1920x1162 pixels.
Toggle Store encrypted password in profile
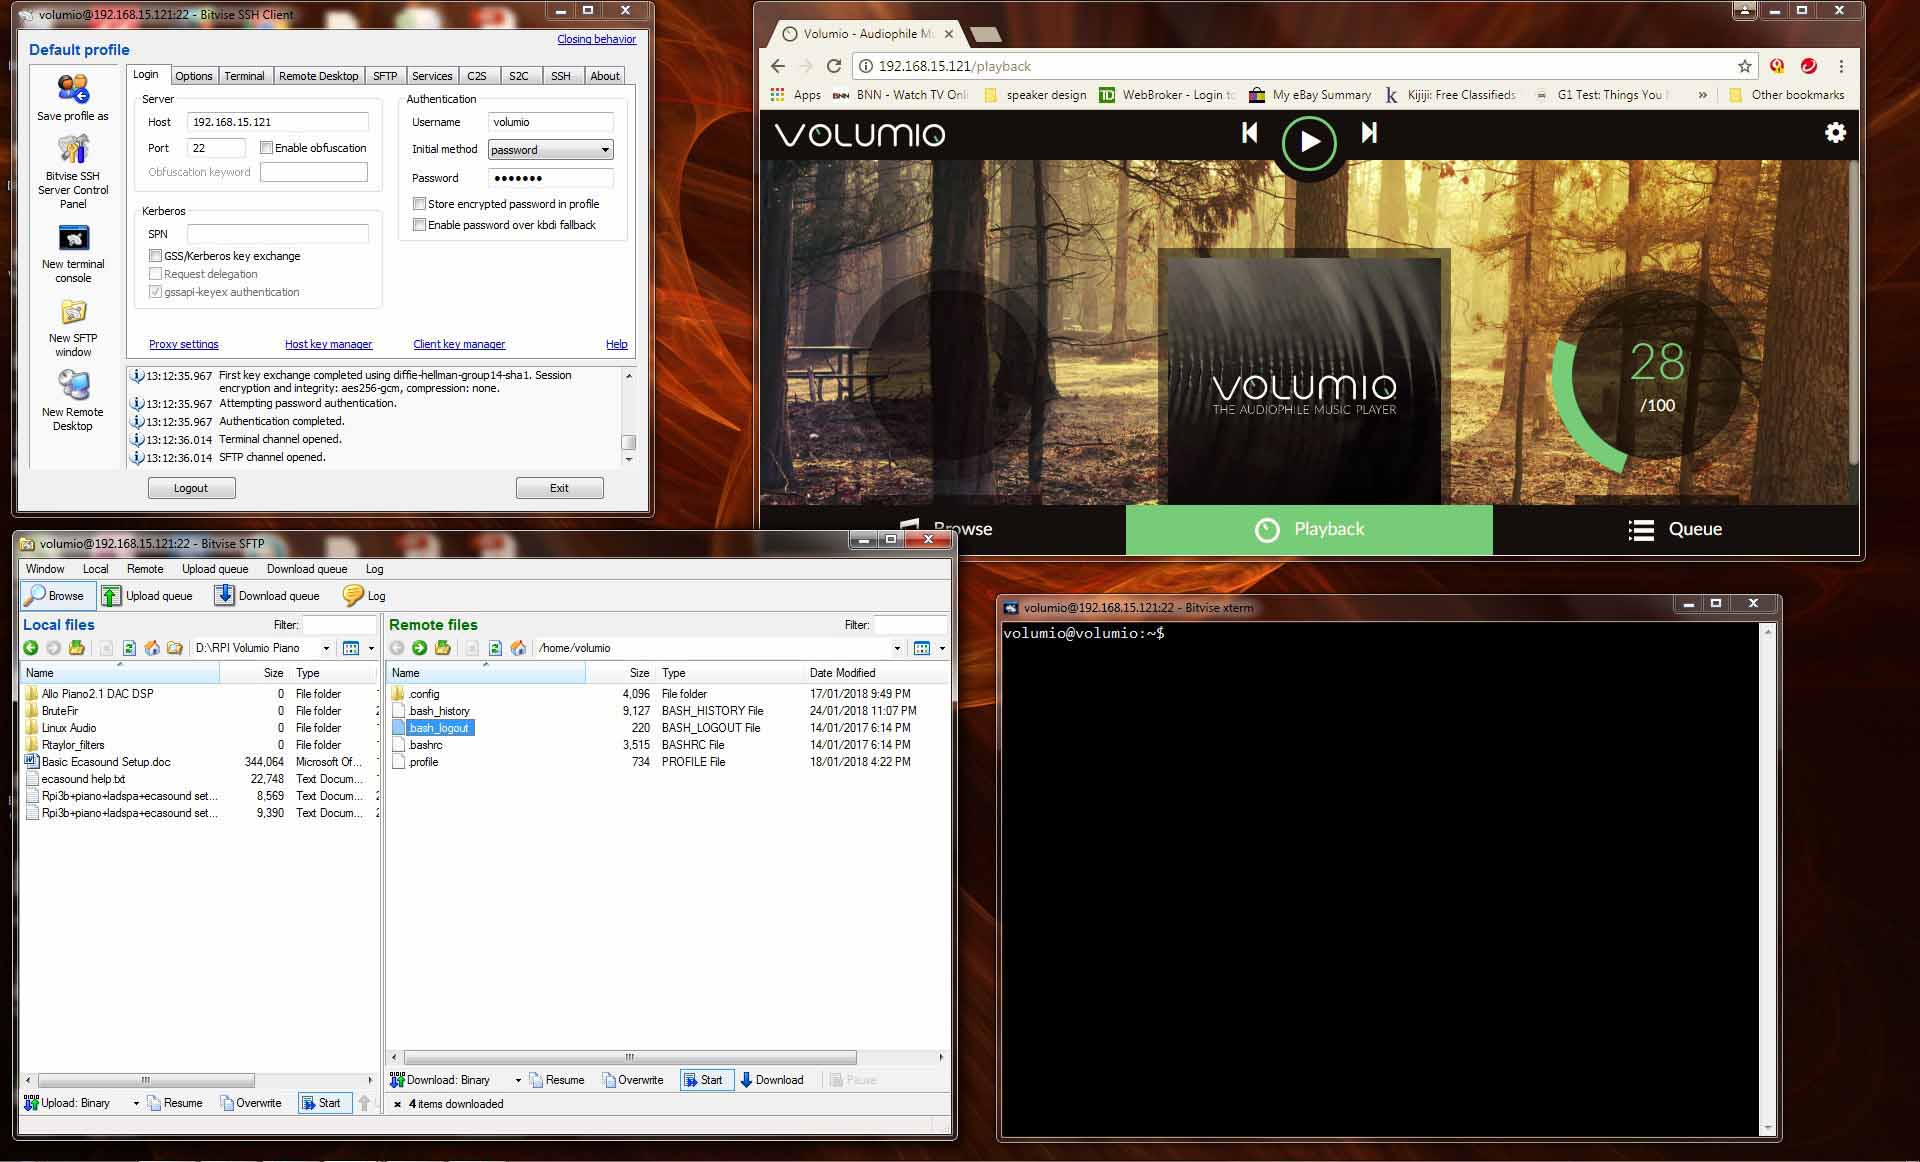tap(420, 204)
